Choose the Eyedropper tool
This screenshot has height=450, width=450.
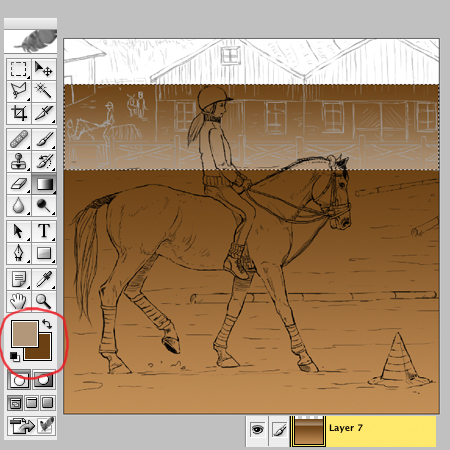44,279
